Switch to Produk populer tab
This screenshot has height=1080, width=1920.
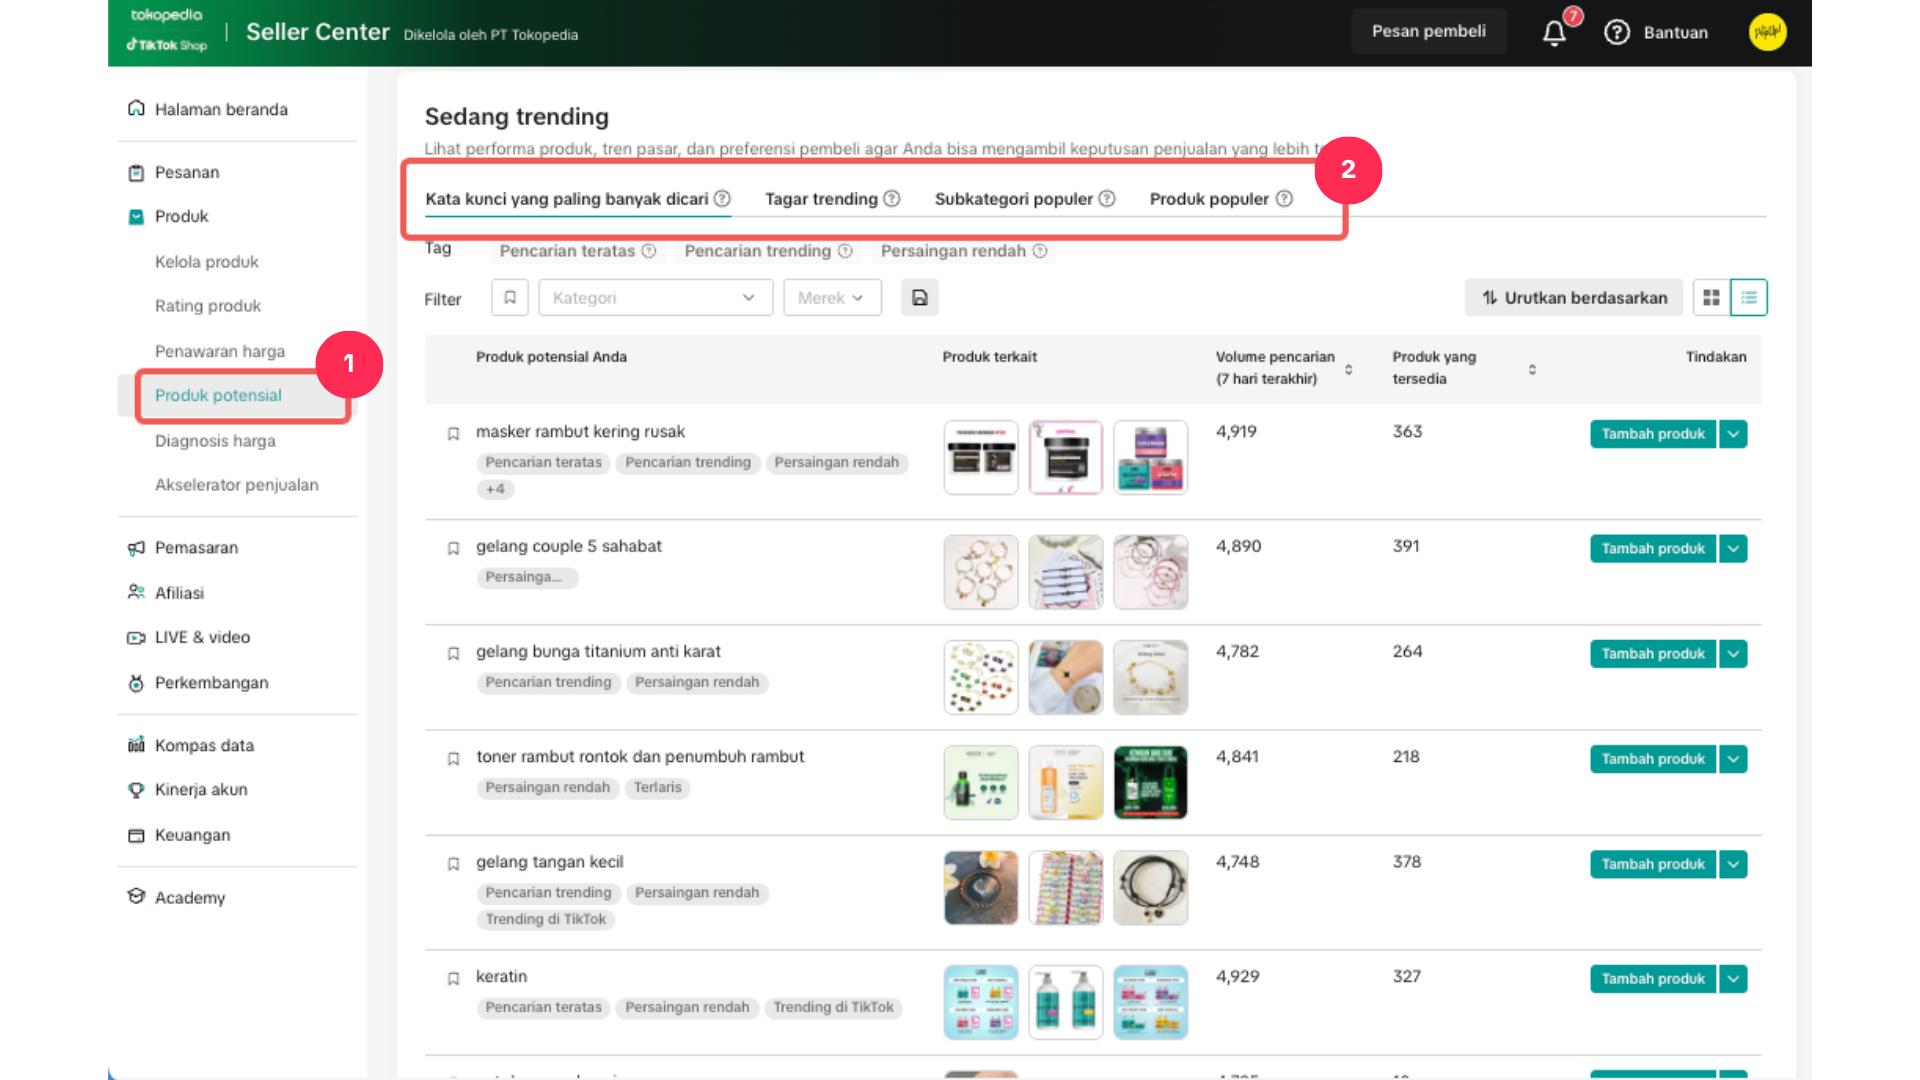[x=1209, y=199]
